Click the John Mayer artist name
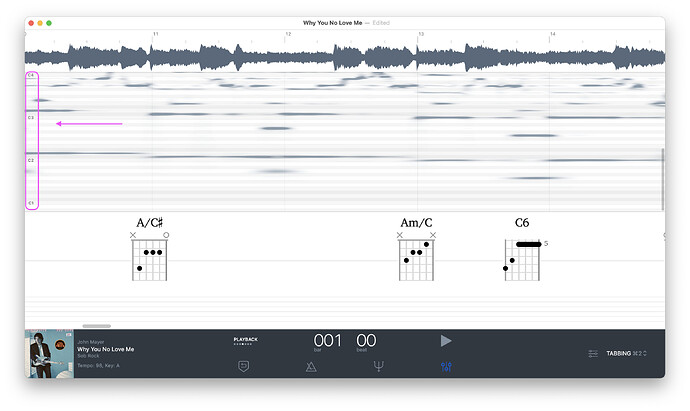Viewport: 690px width, 411px height. click(91, 342)
